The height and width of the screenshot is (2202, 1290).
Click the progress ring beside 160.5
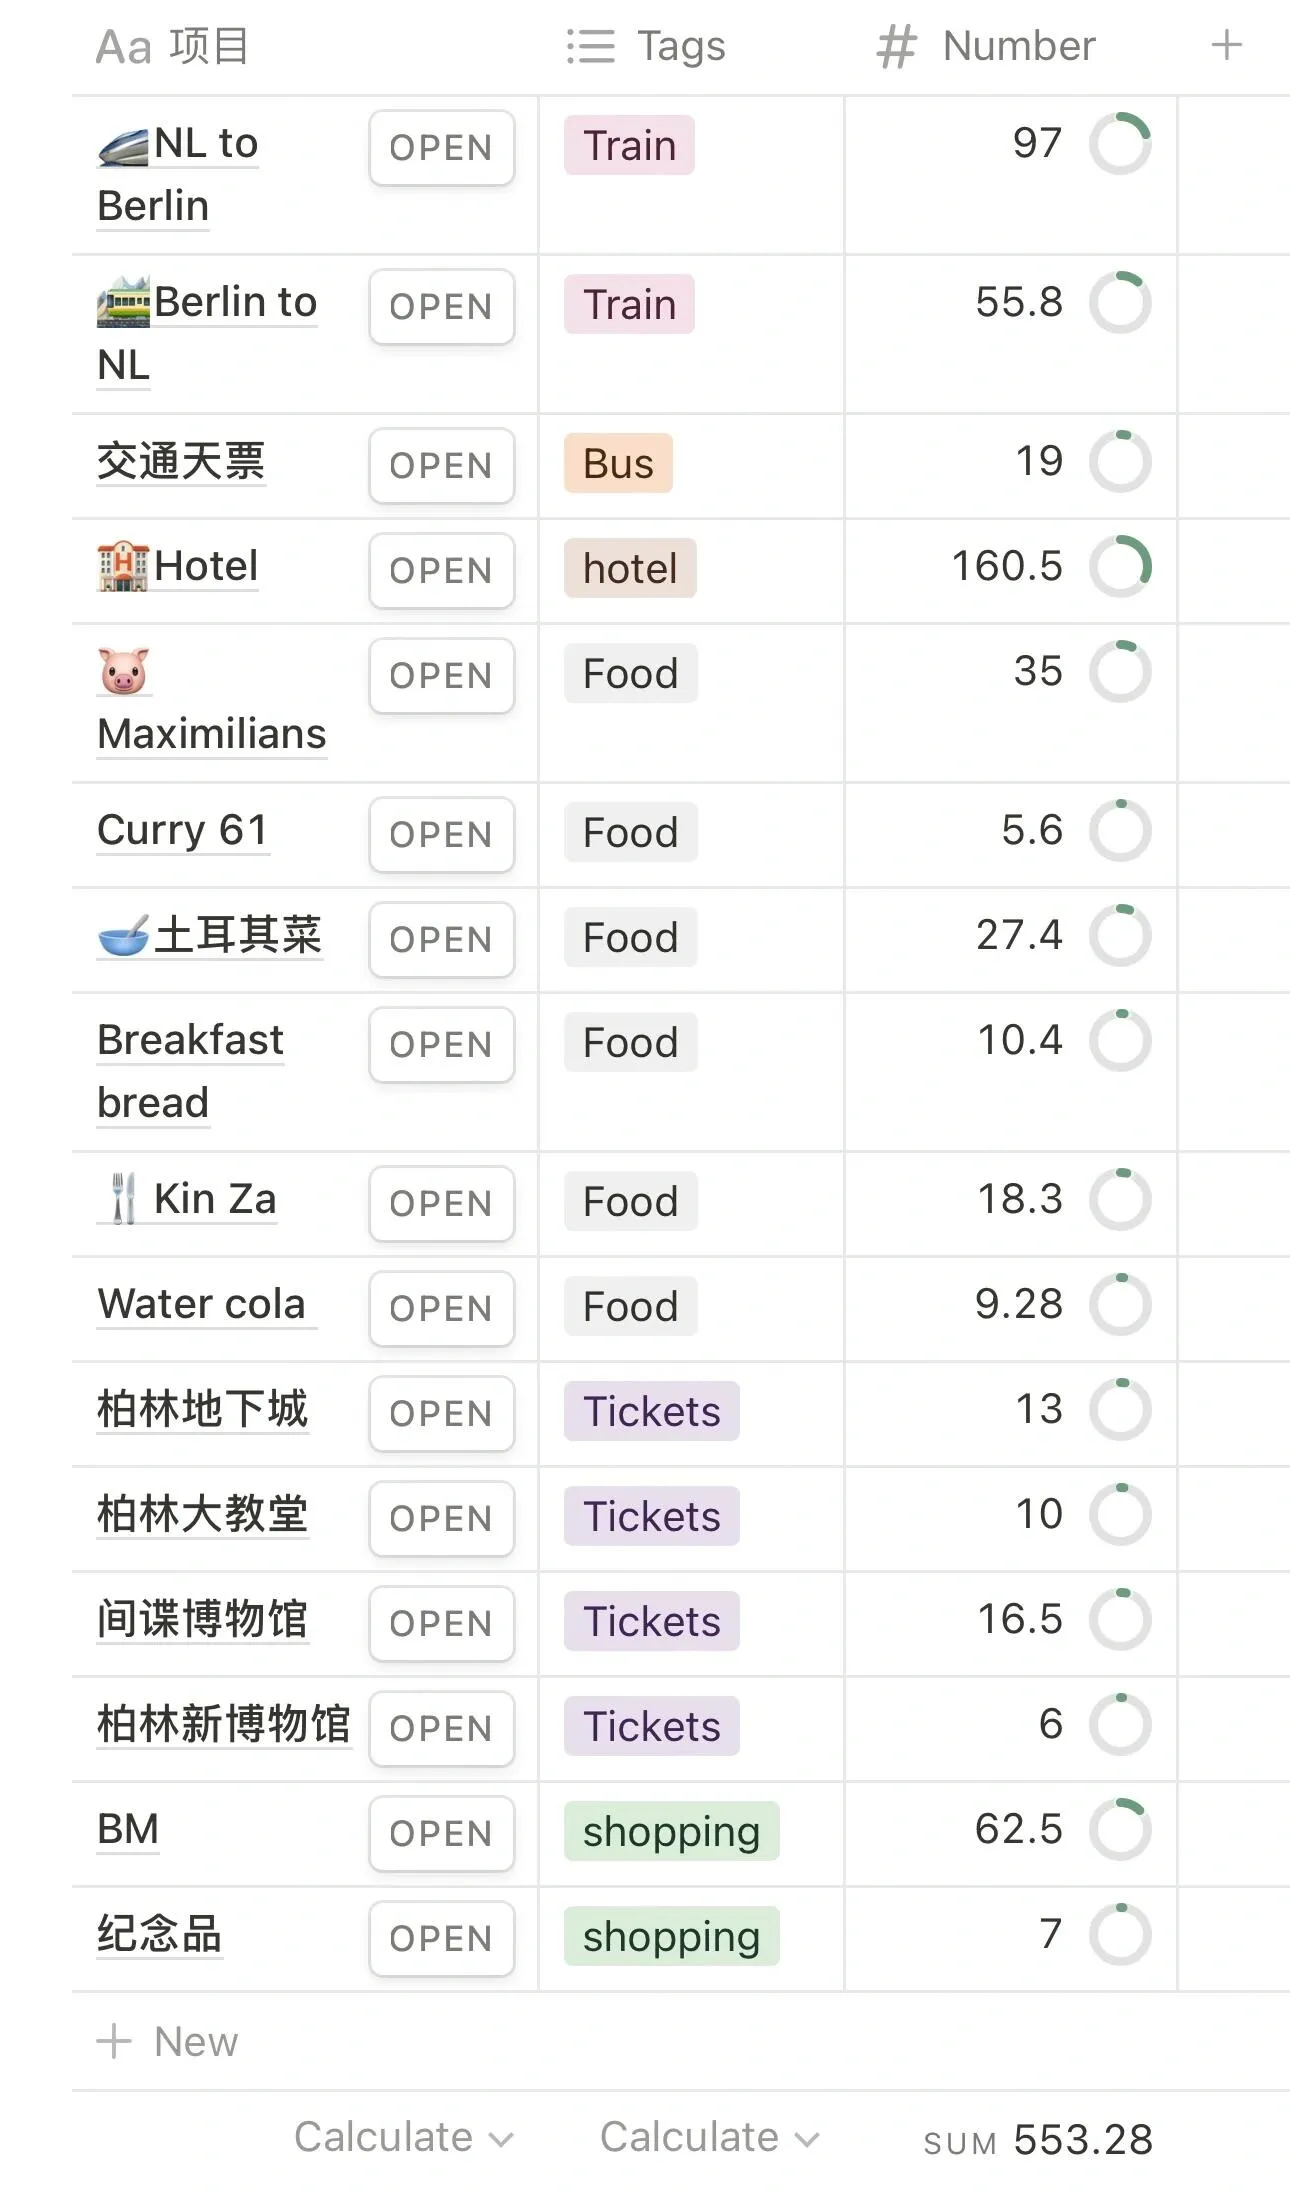[x=1120, y=566]
